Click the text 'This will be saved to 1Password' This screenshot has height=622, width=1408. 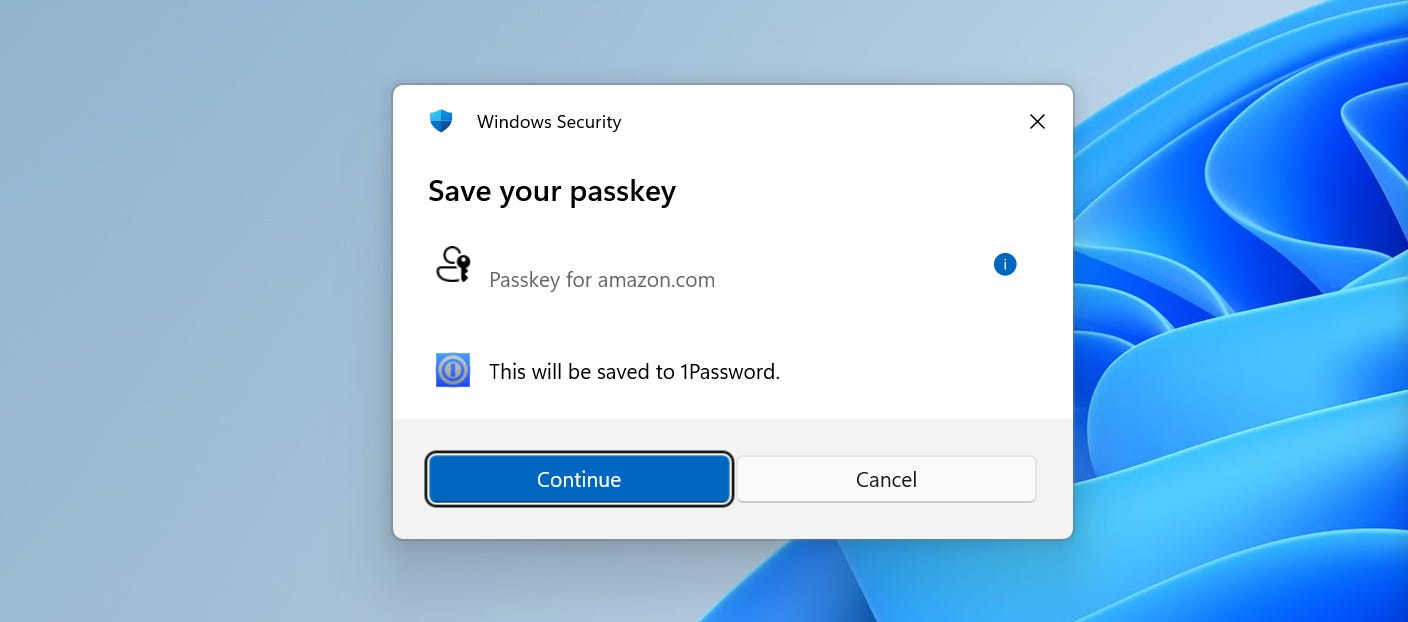tap(634, 371)
